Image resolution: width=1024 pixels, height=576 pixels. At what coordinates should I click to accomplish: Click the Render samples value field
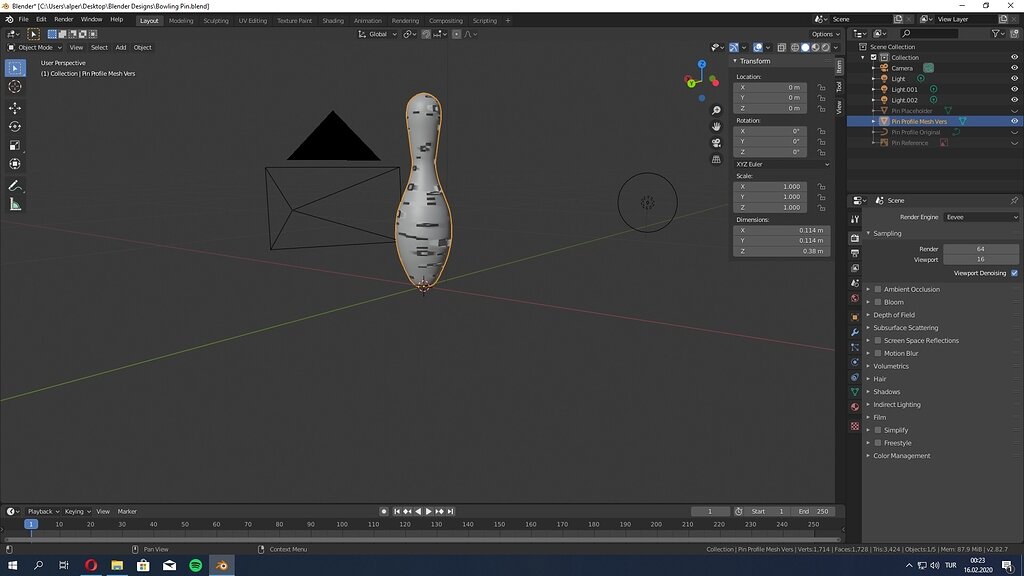click(x=981, y=249)
